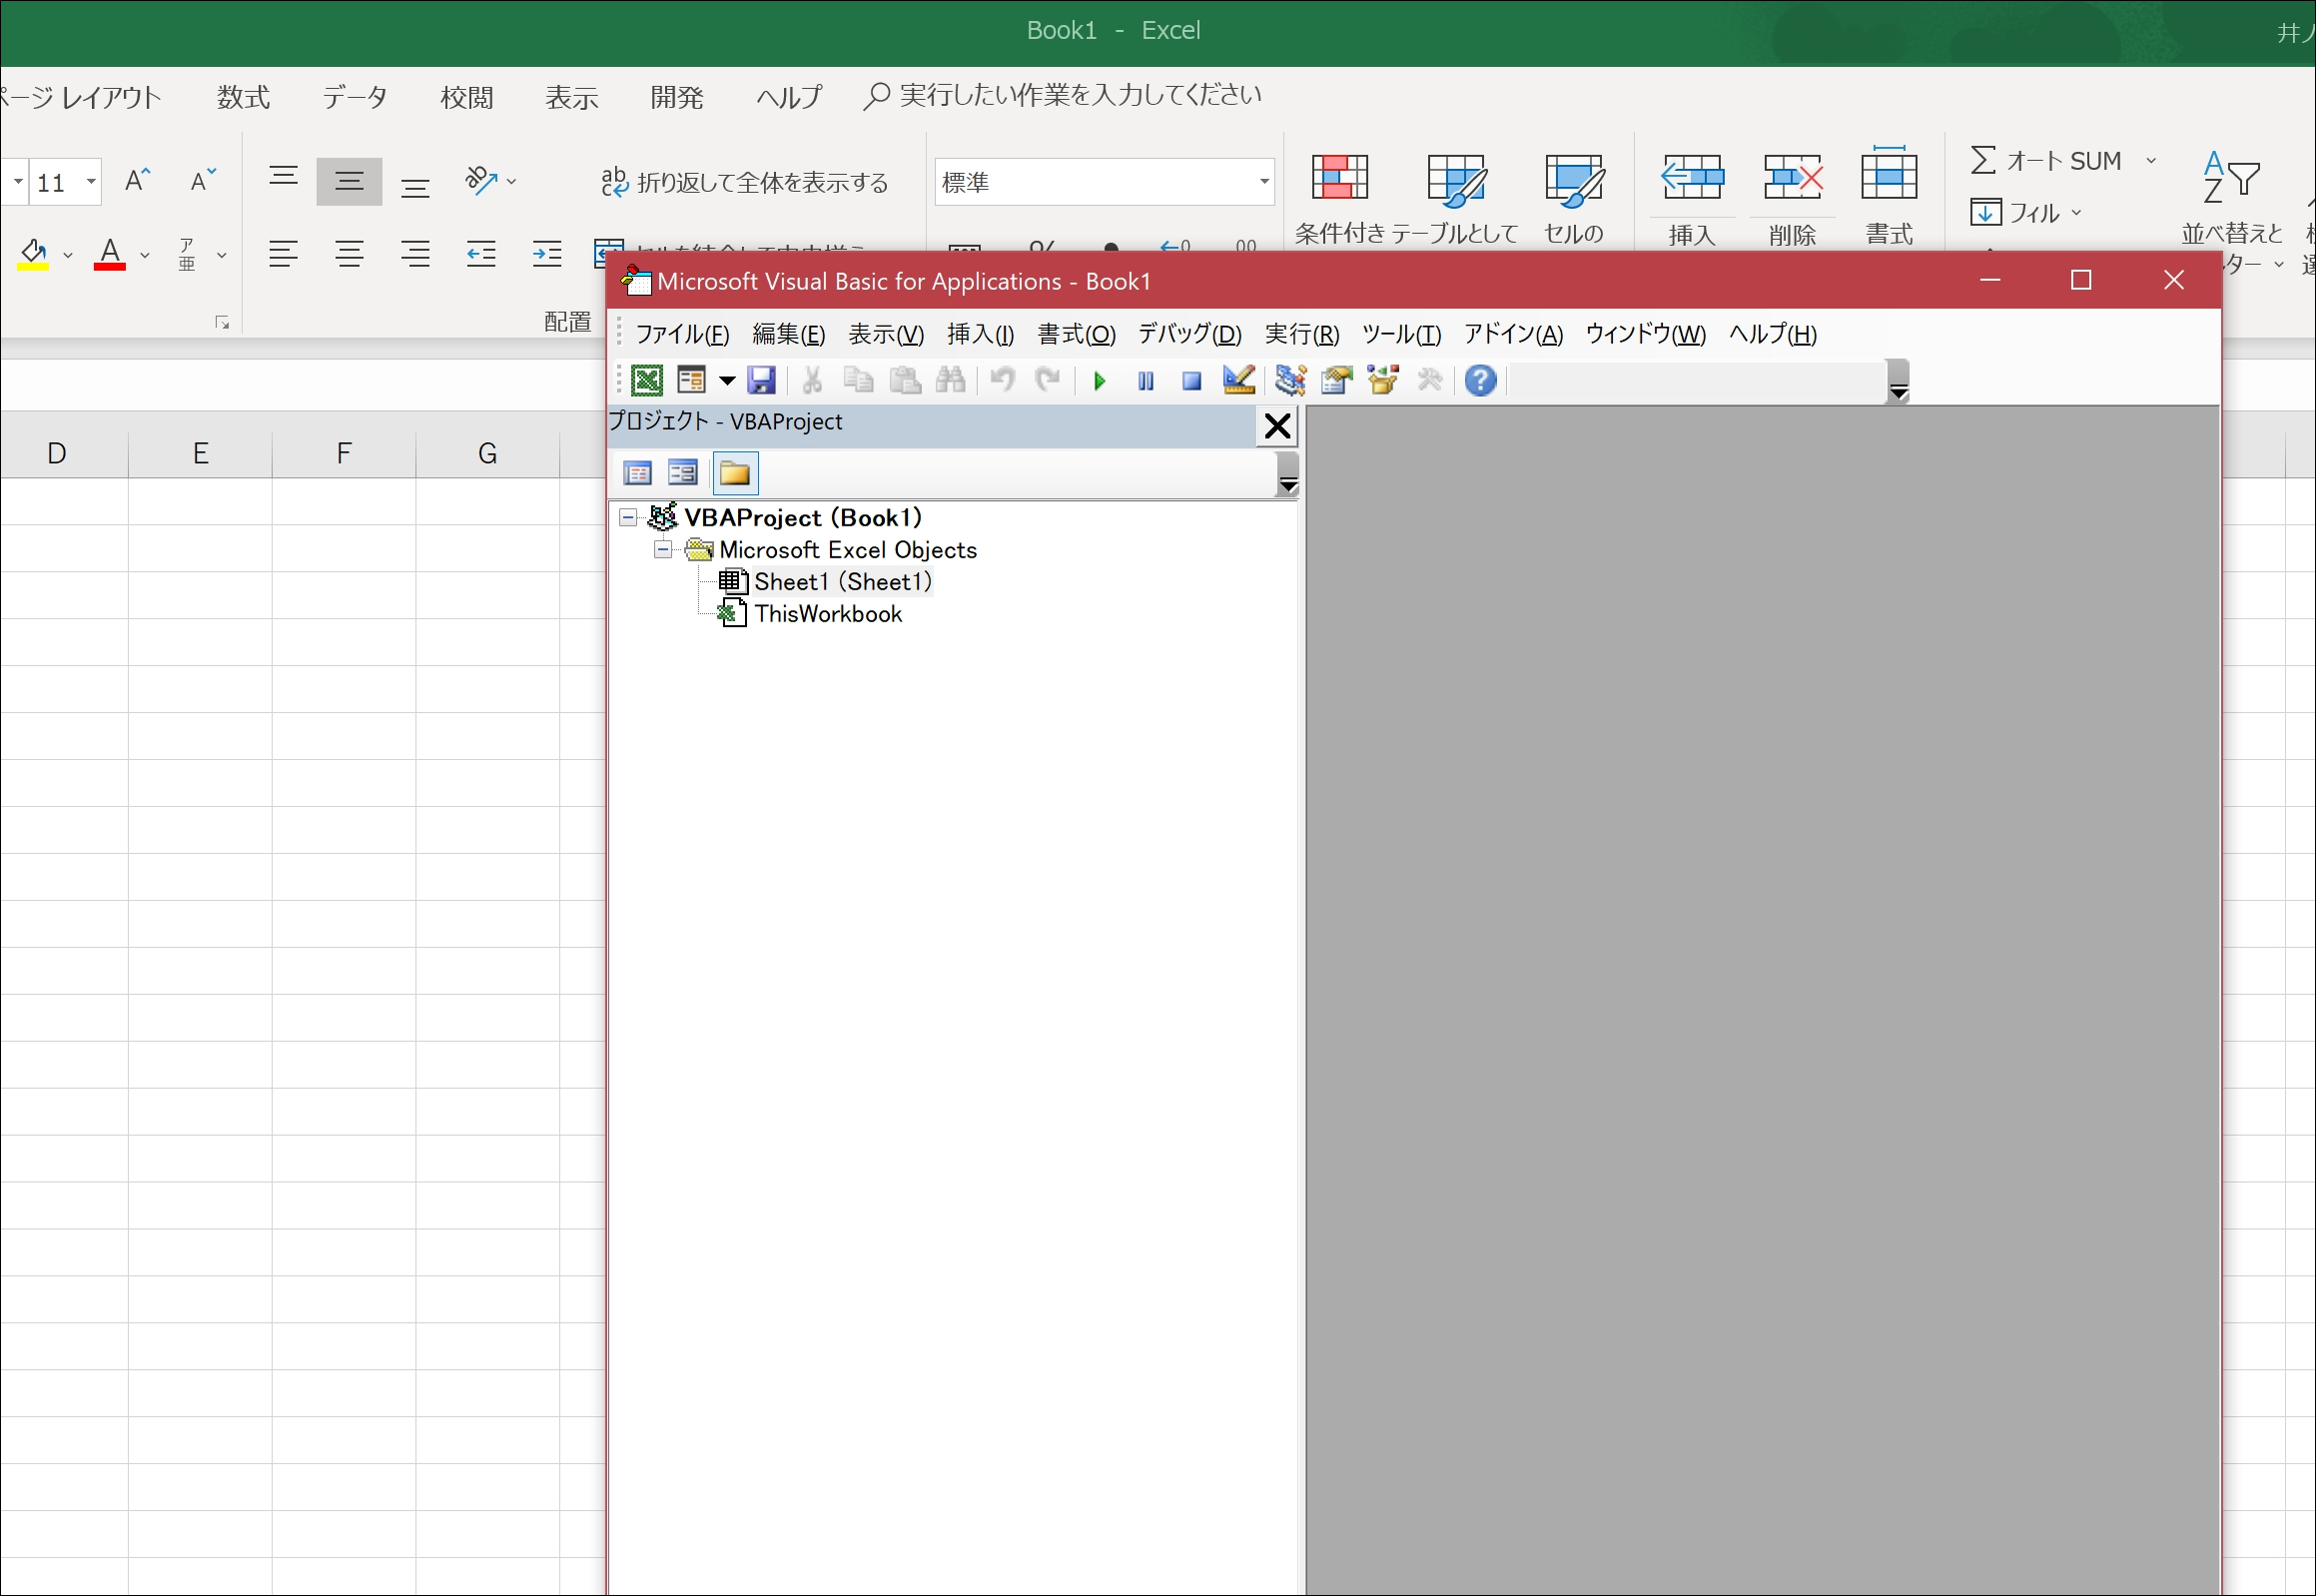Open the text orientation dropdown arrow

click(512, 181)
